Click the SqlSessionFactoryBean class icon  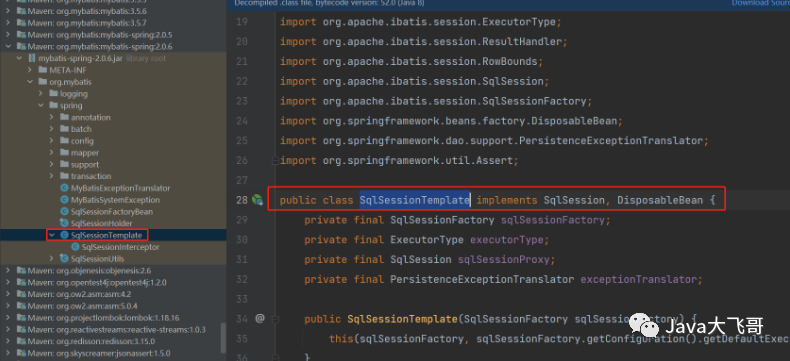click(64, 211)
